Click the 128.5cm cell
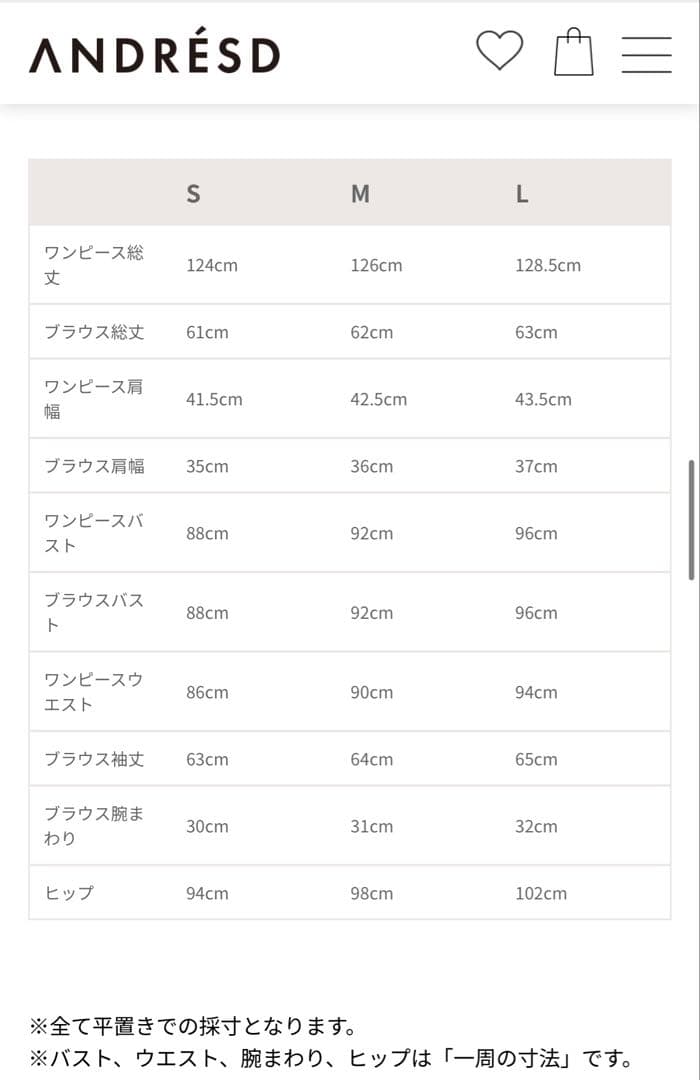Image resolution: width=700 pixels, height=1080 pixels. [547, 265]
